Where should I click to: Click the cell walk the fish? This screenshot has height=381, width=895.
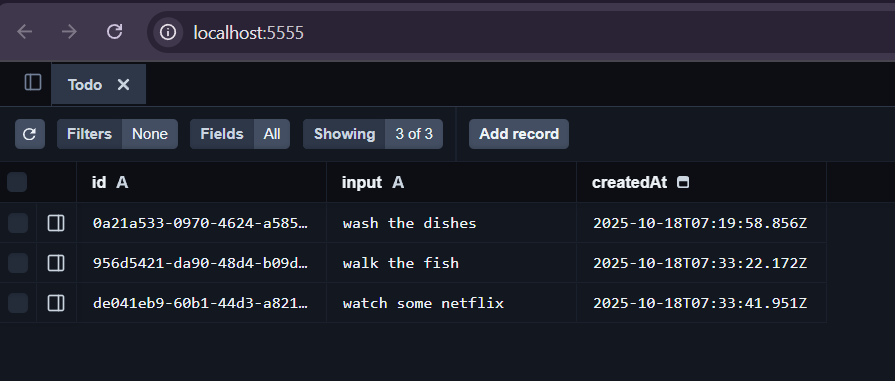[451, 263]
